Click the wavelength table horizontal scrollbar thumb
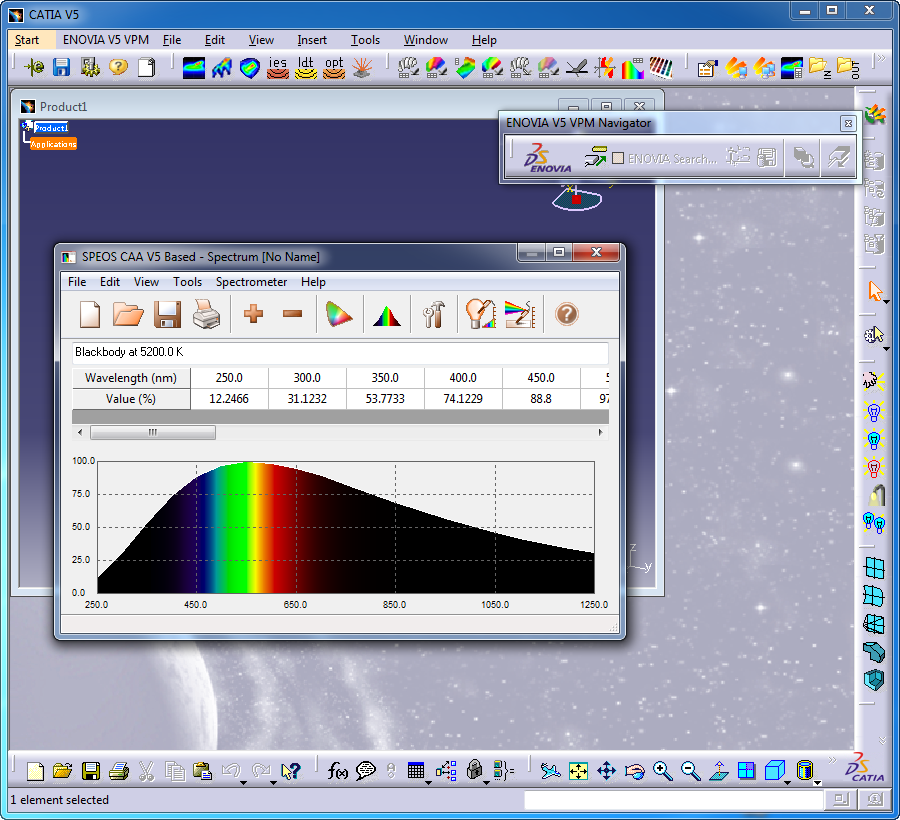Image resolution: width=900 pixels, height=820 pixels. tap(153, 432)
